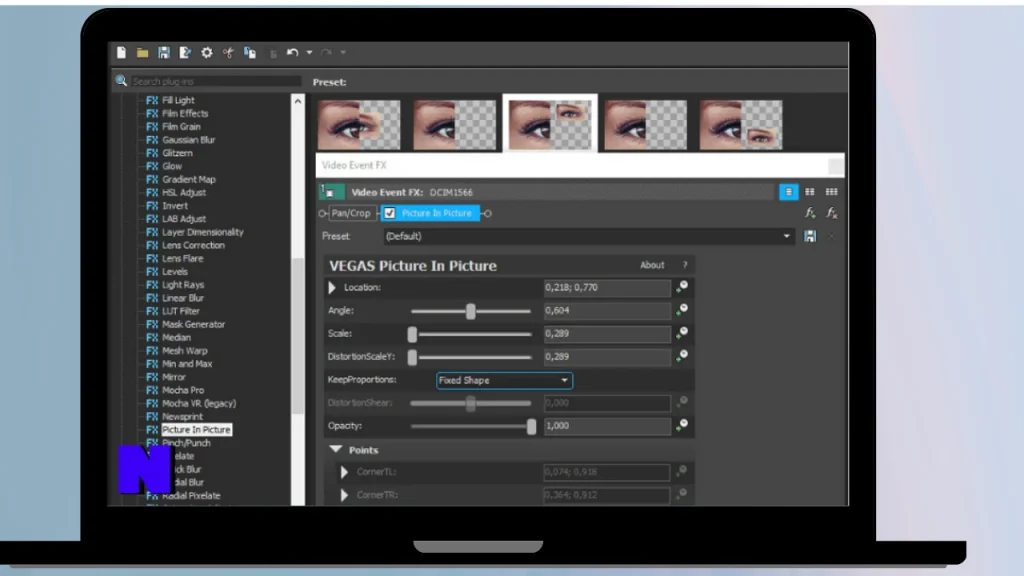Select the Picture In Picture chain button
The height and width of the screenshot is (576, 1024).
click(436, 213)
